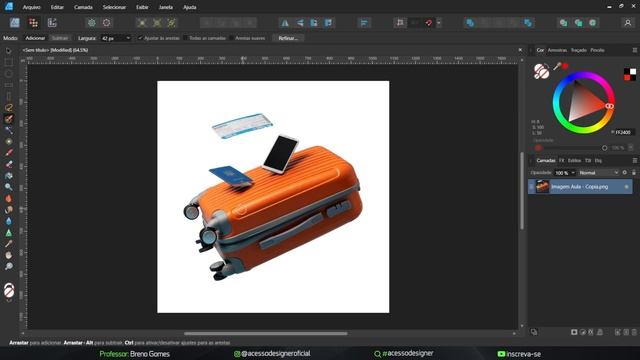
Task: Toggle Force Pixel Alignment icon
Action: click(400, 23)
